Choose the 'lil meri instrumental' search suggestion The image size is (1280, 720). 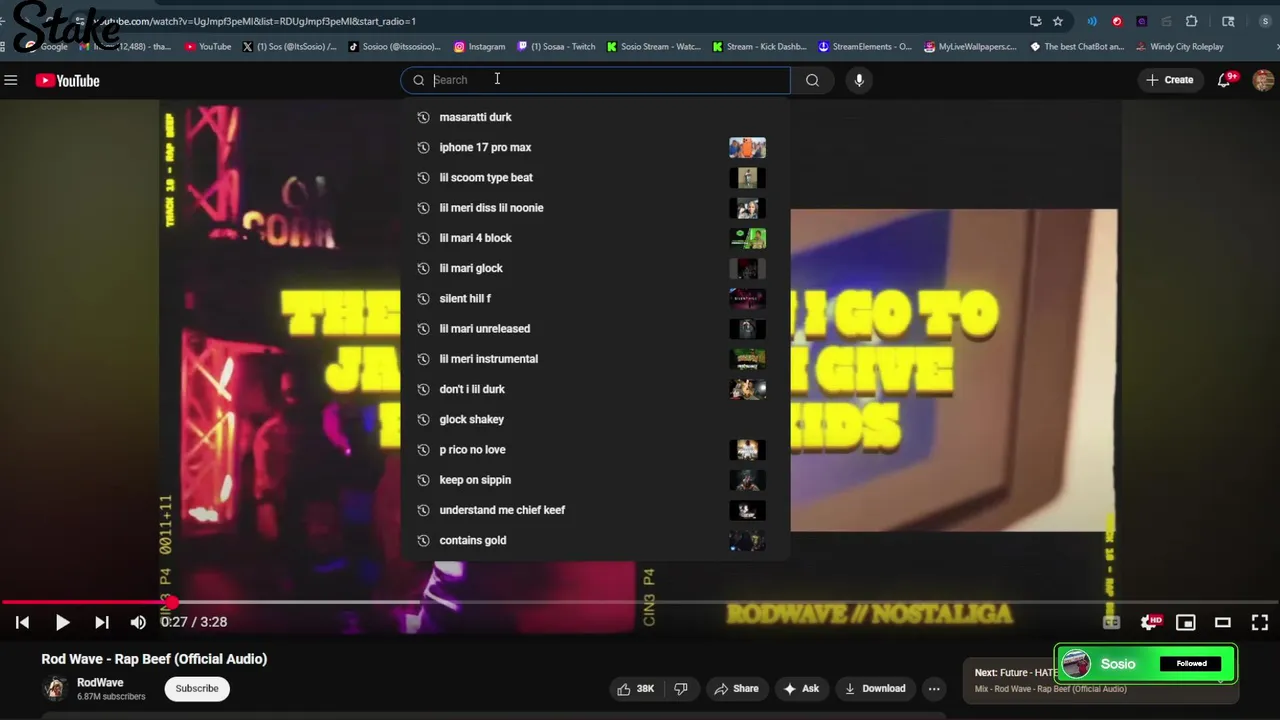(x=595, y=359)
